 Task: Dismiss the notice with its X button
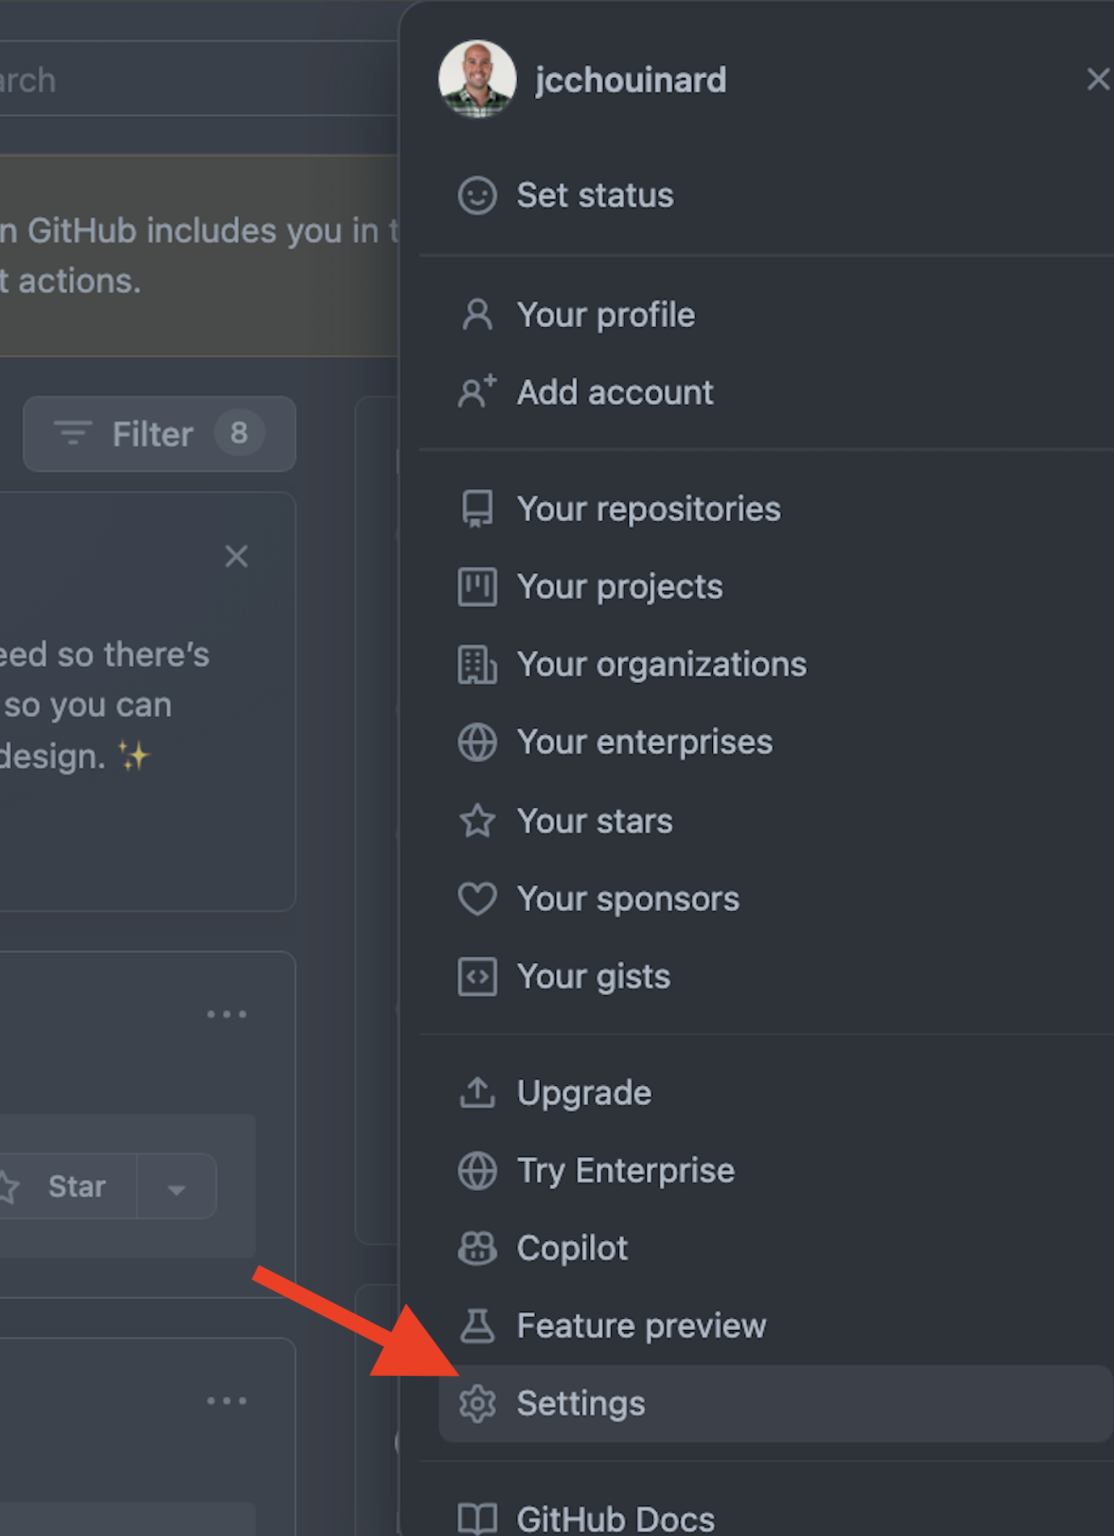coord(237,556)
